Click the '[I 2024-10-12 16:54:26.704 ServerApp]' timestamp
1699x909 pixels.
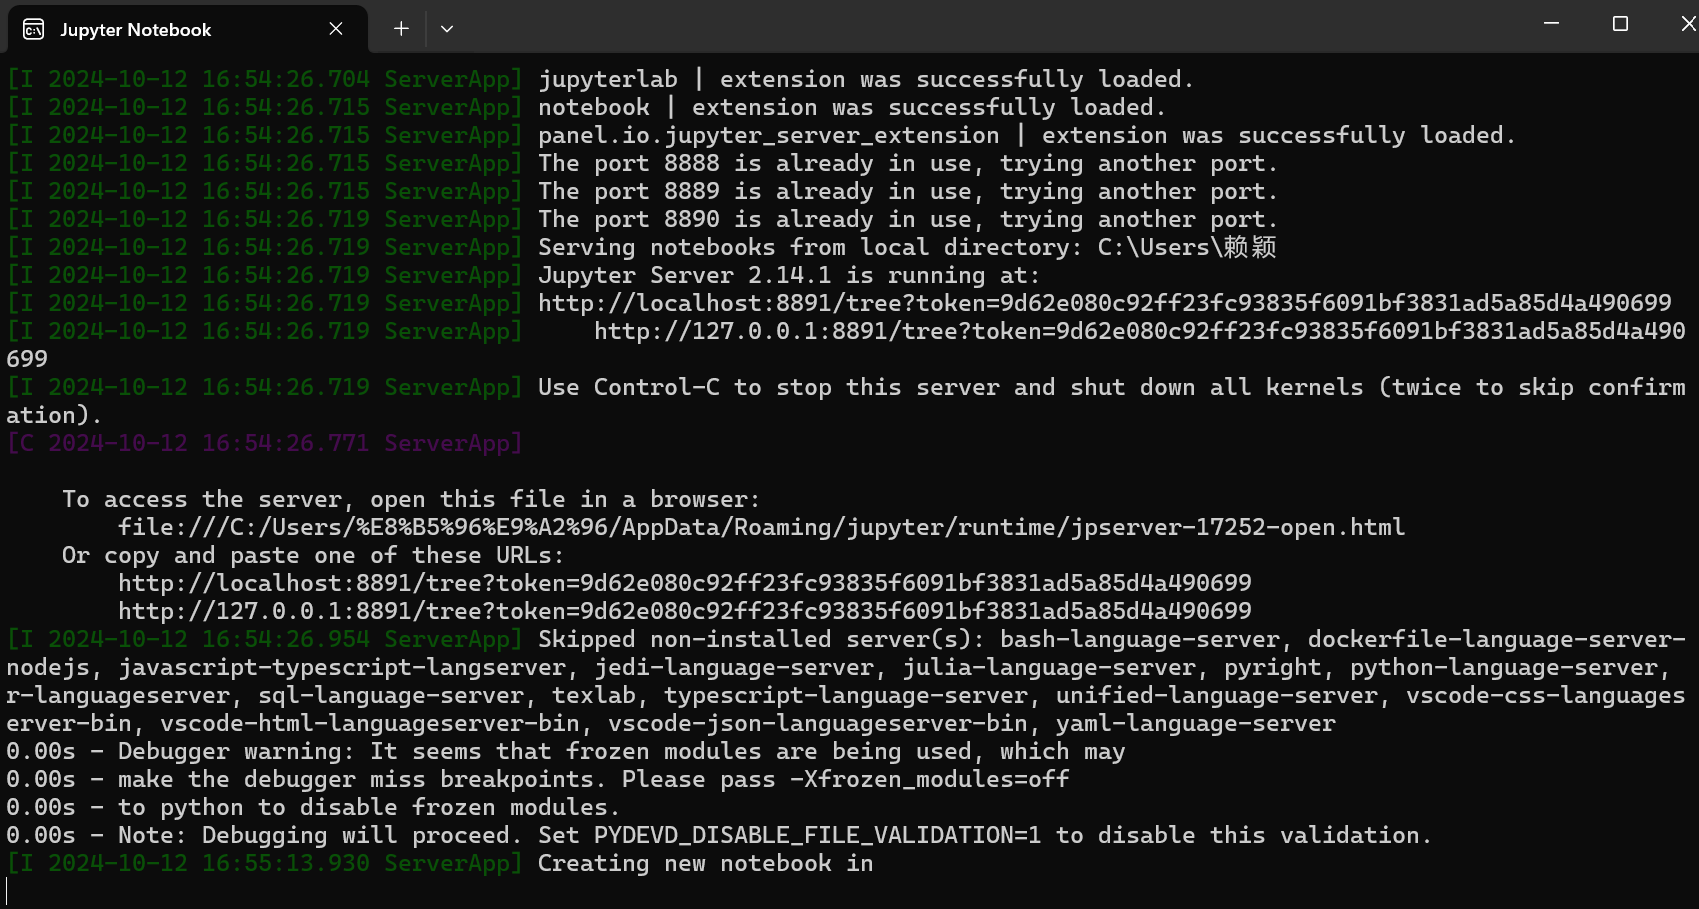(x=264, y=79)
